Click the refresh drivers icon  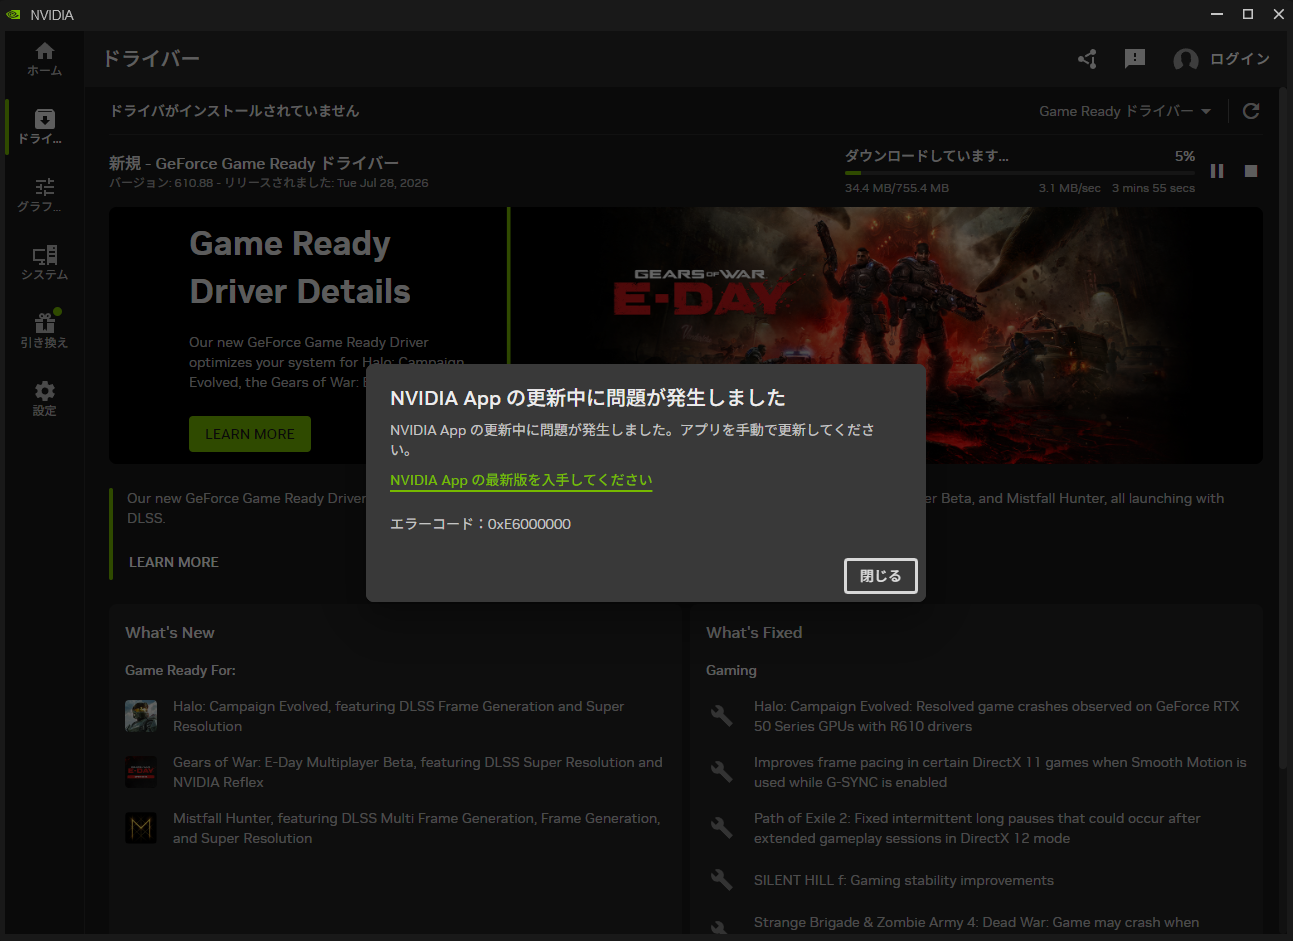click(1251, 111)
